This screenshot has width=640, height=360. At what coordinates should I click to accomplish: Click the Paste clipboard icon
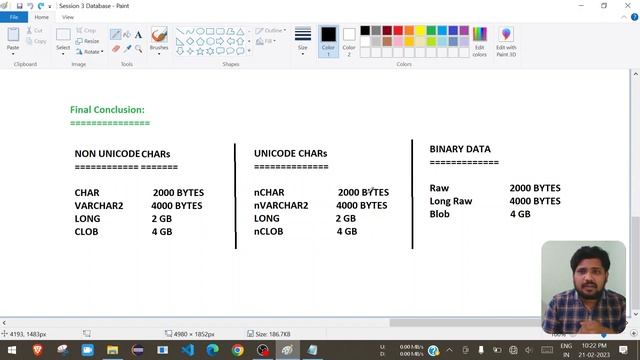[13, 35]
